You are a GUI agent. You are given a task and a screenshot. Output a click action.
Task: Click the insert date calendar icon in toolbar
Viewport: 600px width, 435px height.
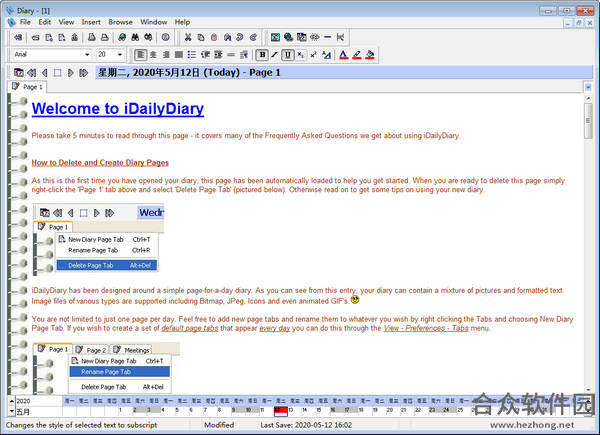[x=302, y=37]
